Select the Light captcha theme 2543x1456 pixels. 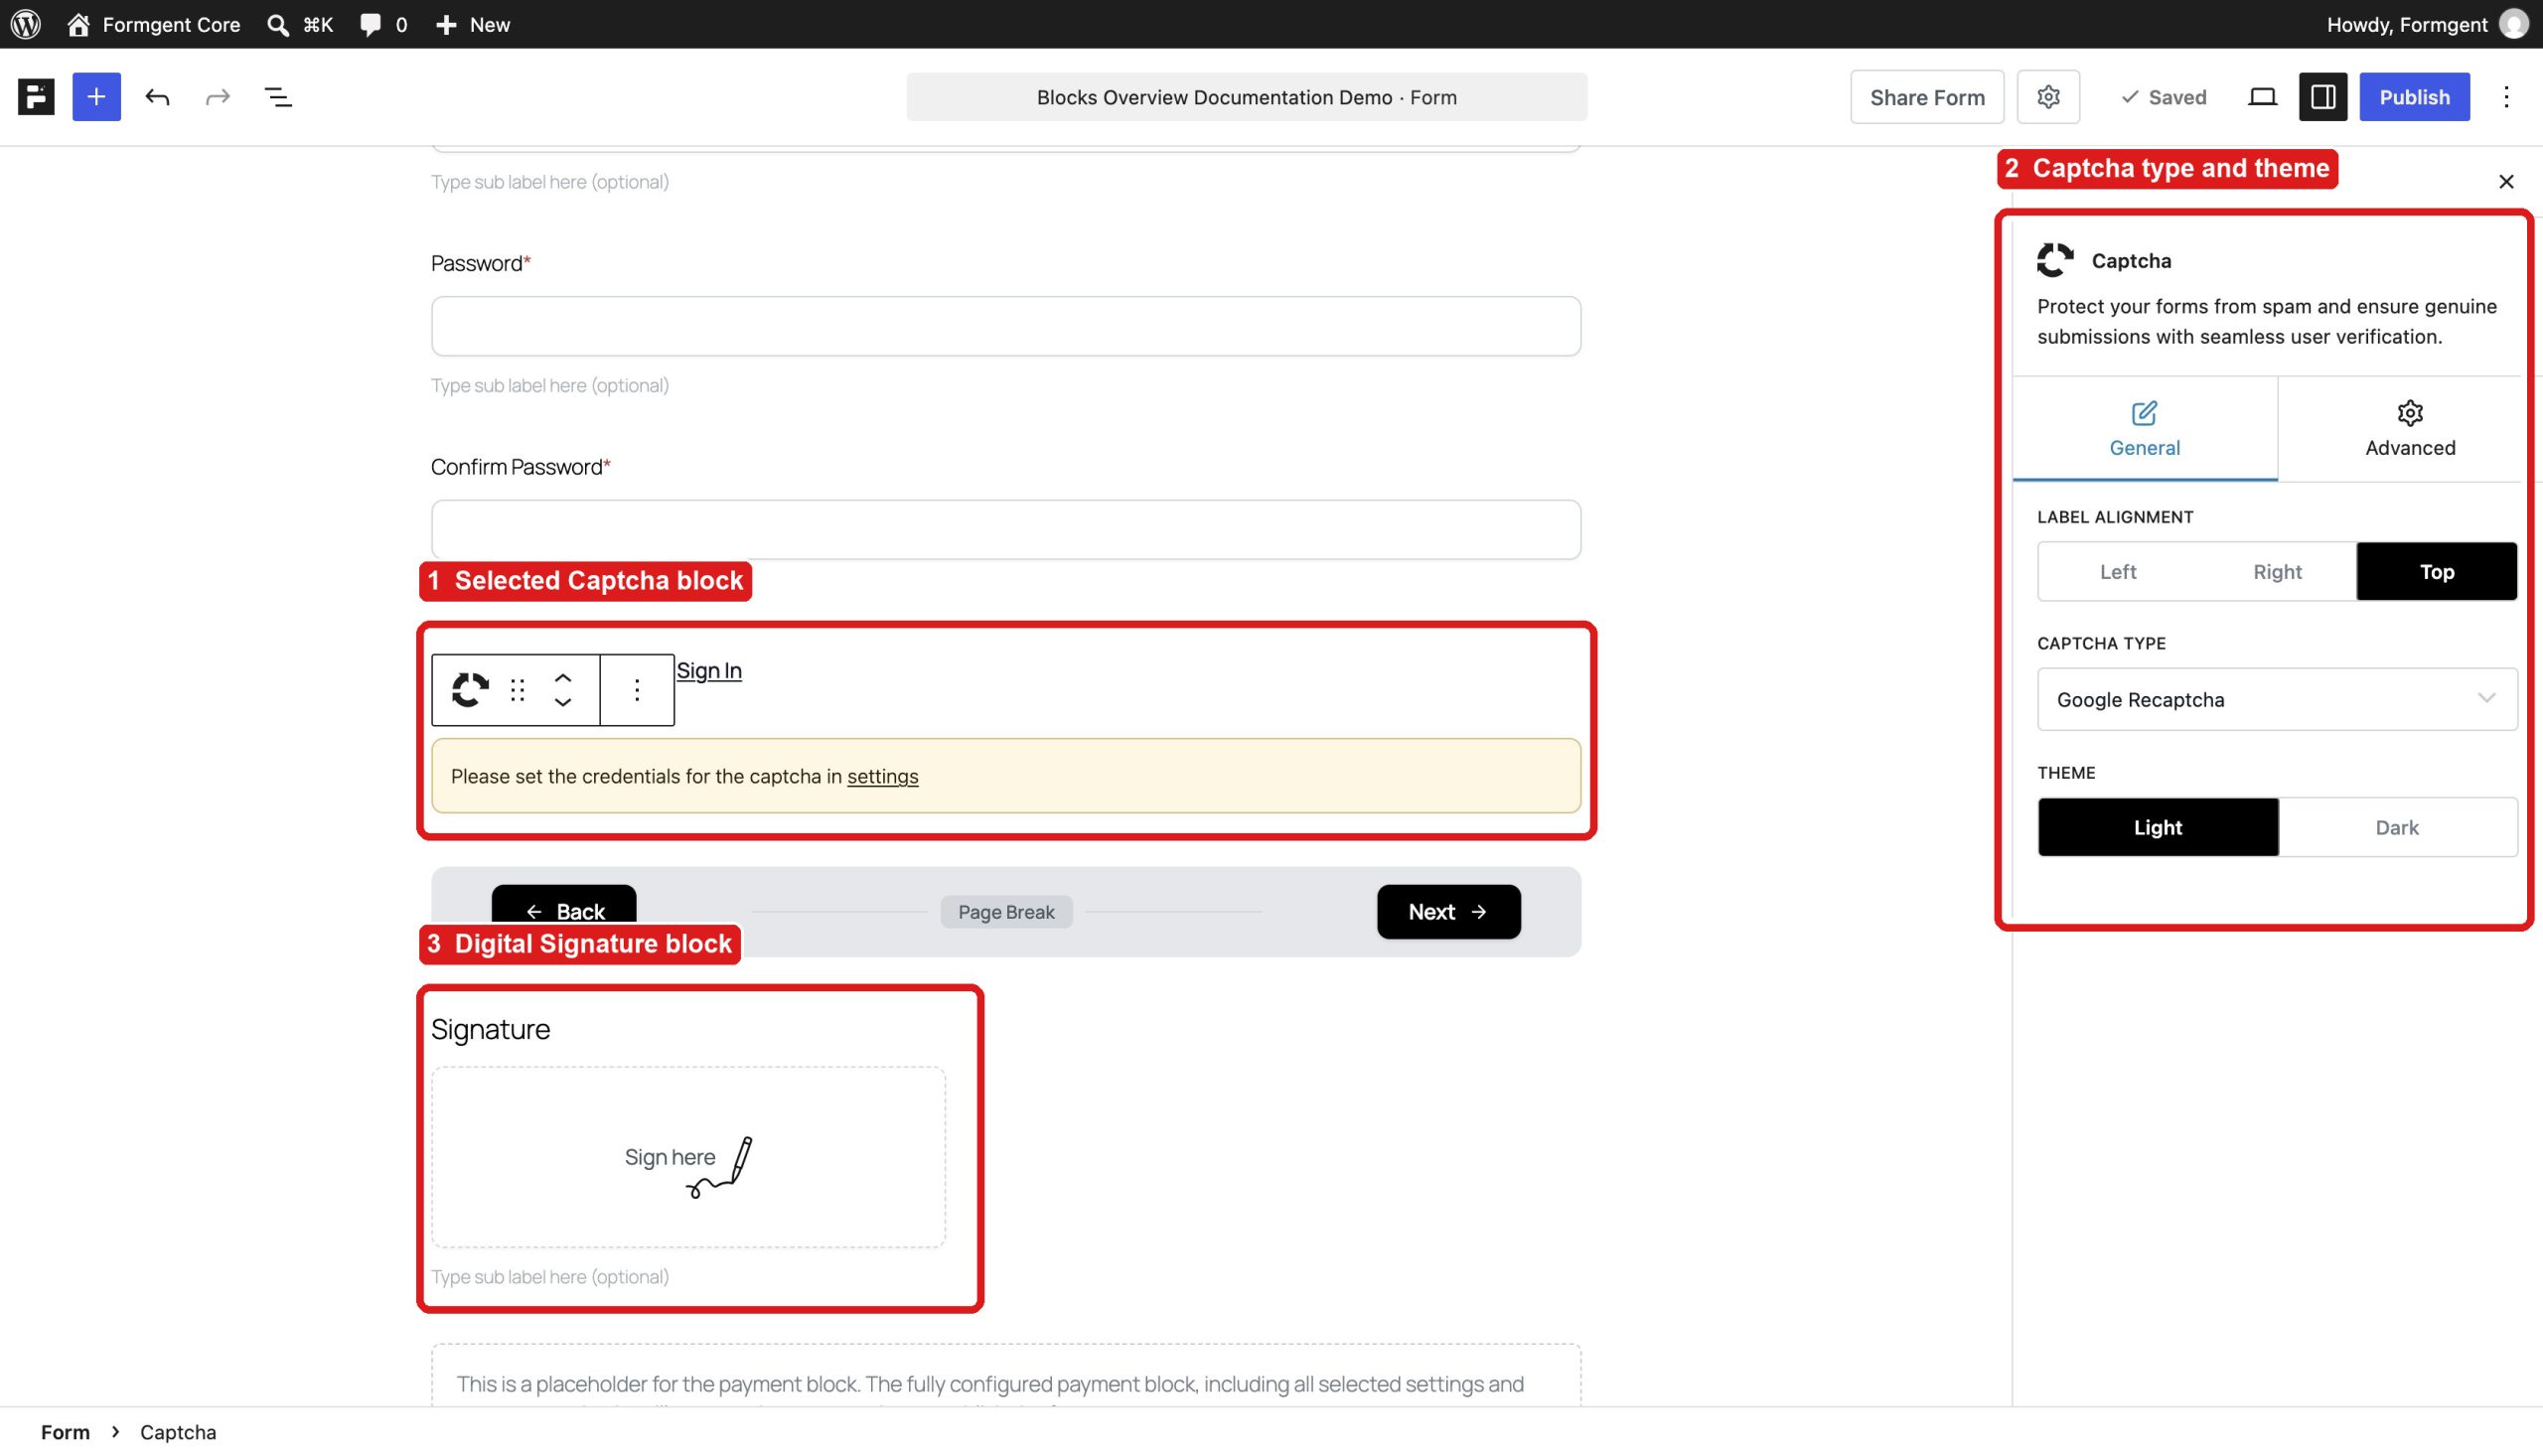pos(2158,827)
